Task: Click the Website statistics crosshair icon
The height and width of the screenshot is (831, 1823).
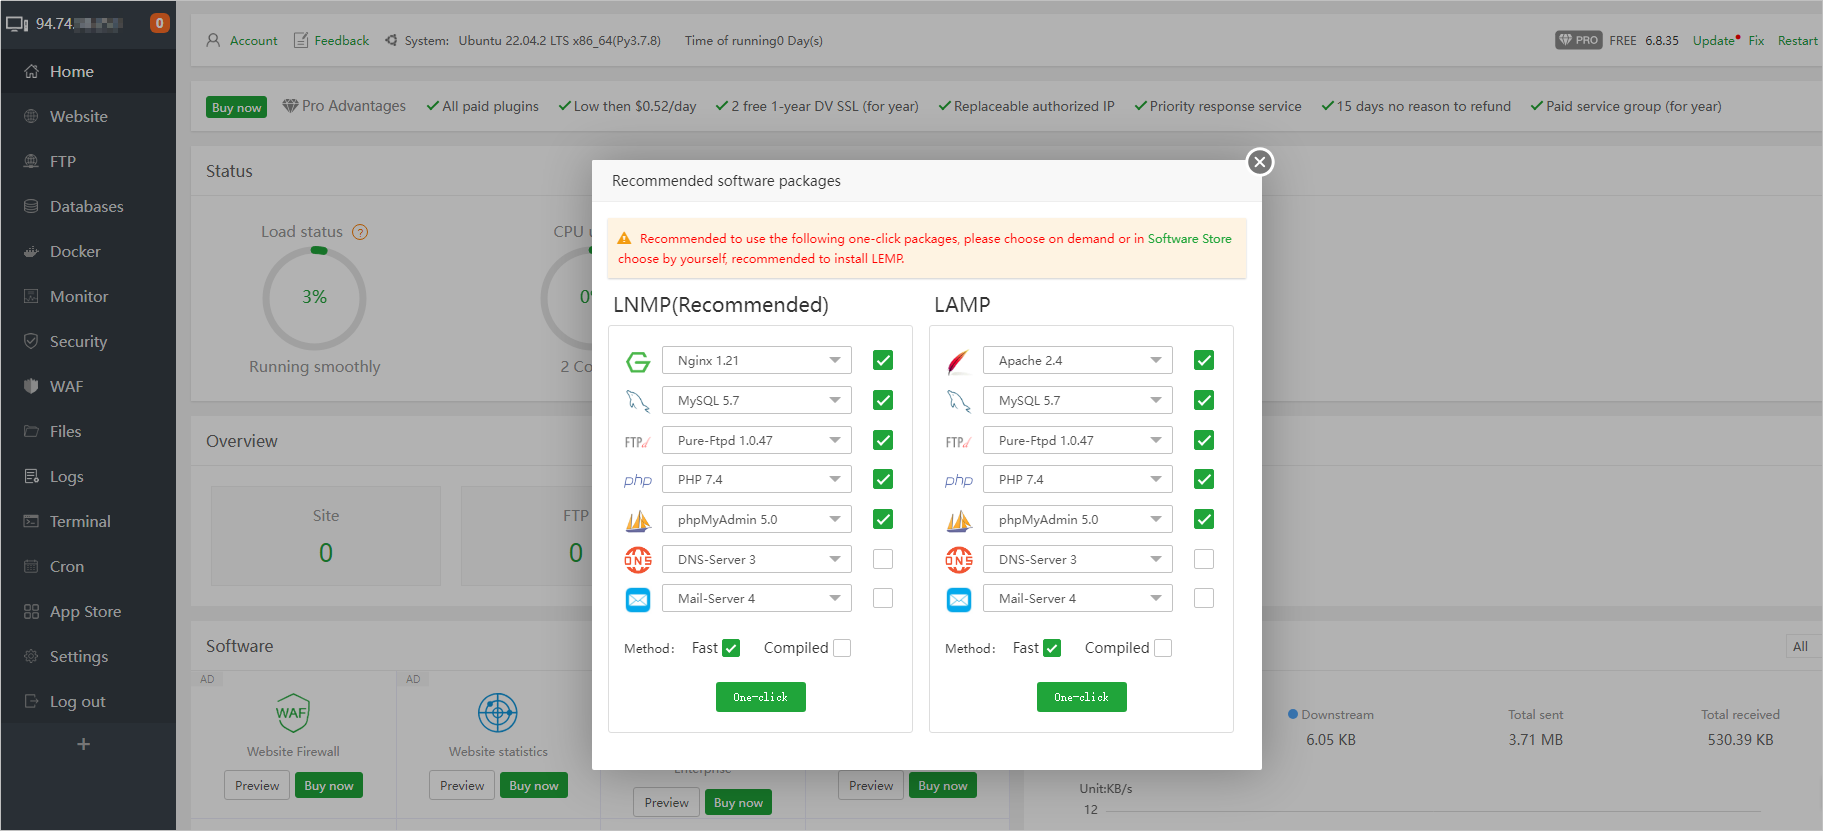Action: pyautogui.click(x=498, y=713)
